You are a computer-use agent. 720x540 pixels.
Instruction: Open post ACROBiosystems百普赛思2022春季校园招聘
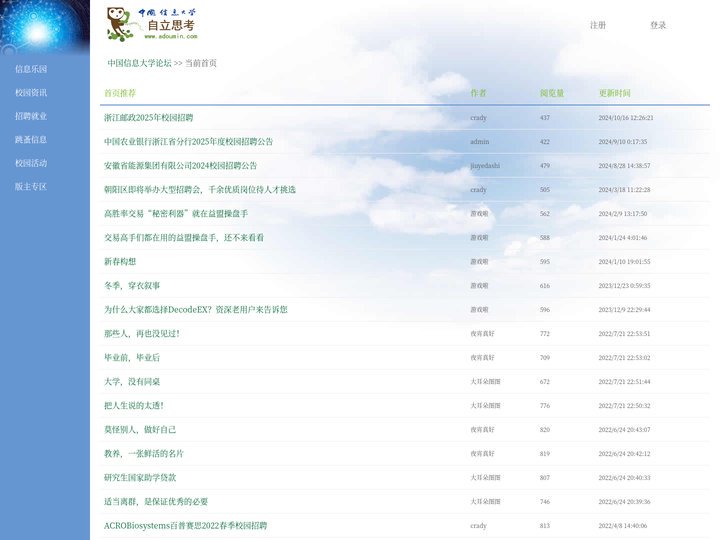pos(186,525)
